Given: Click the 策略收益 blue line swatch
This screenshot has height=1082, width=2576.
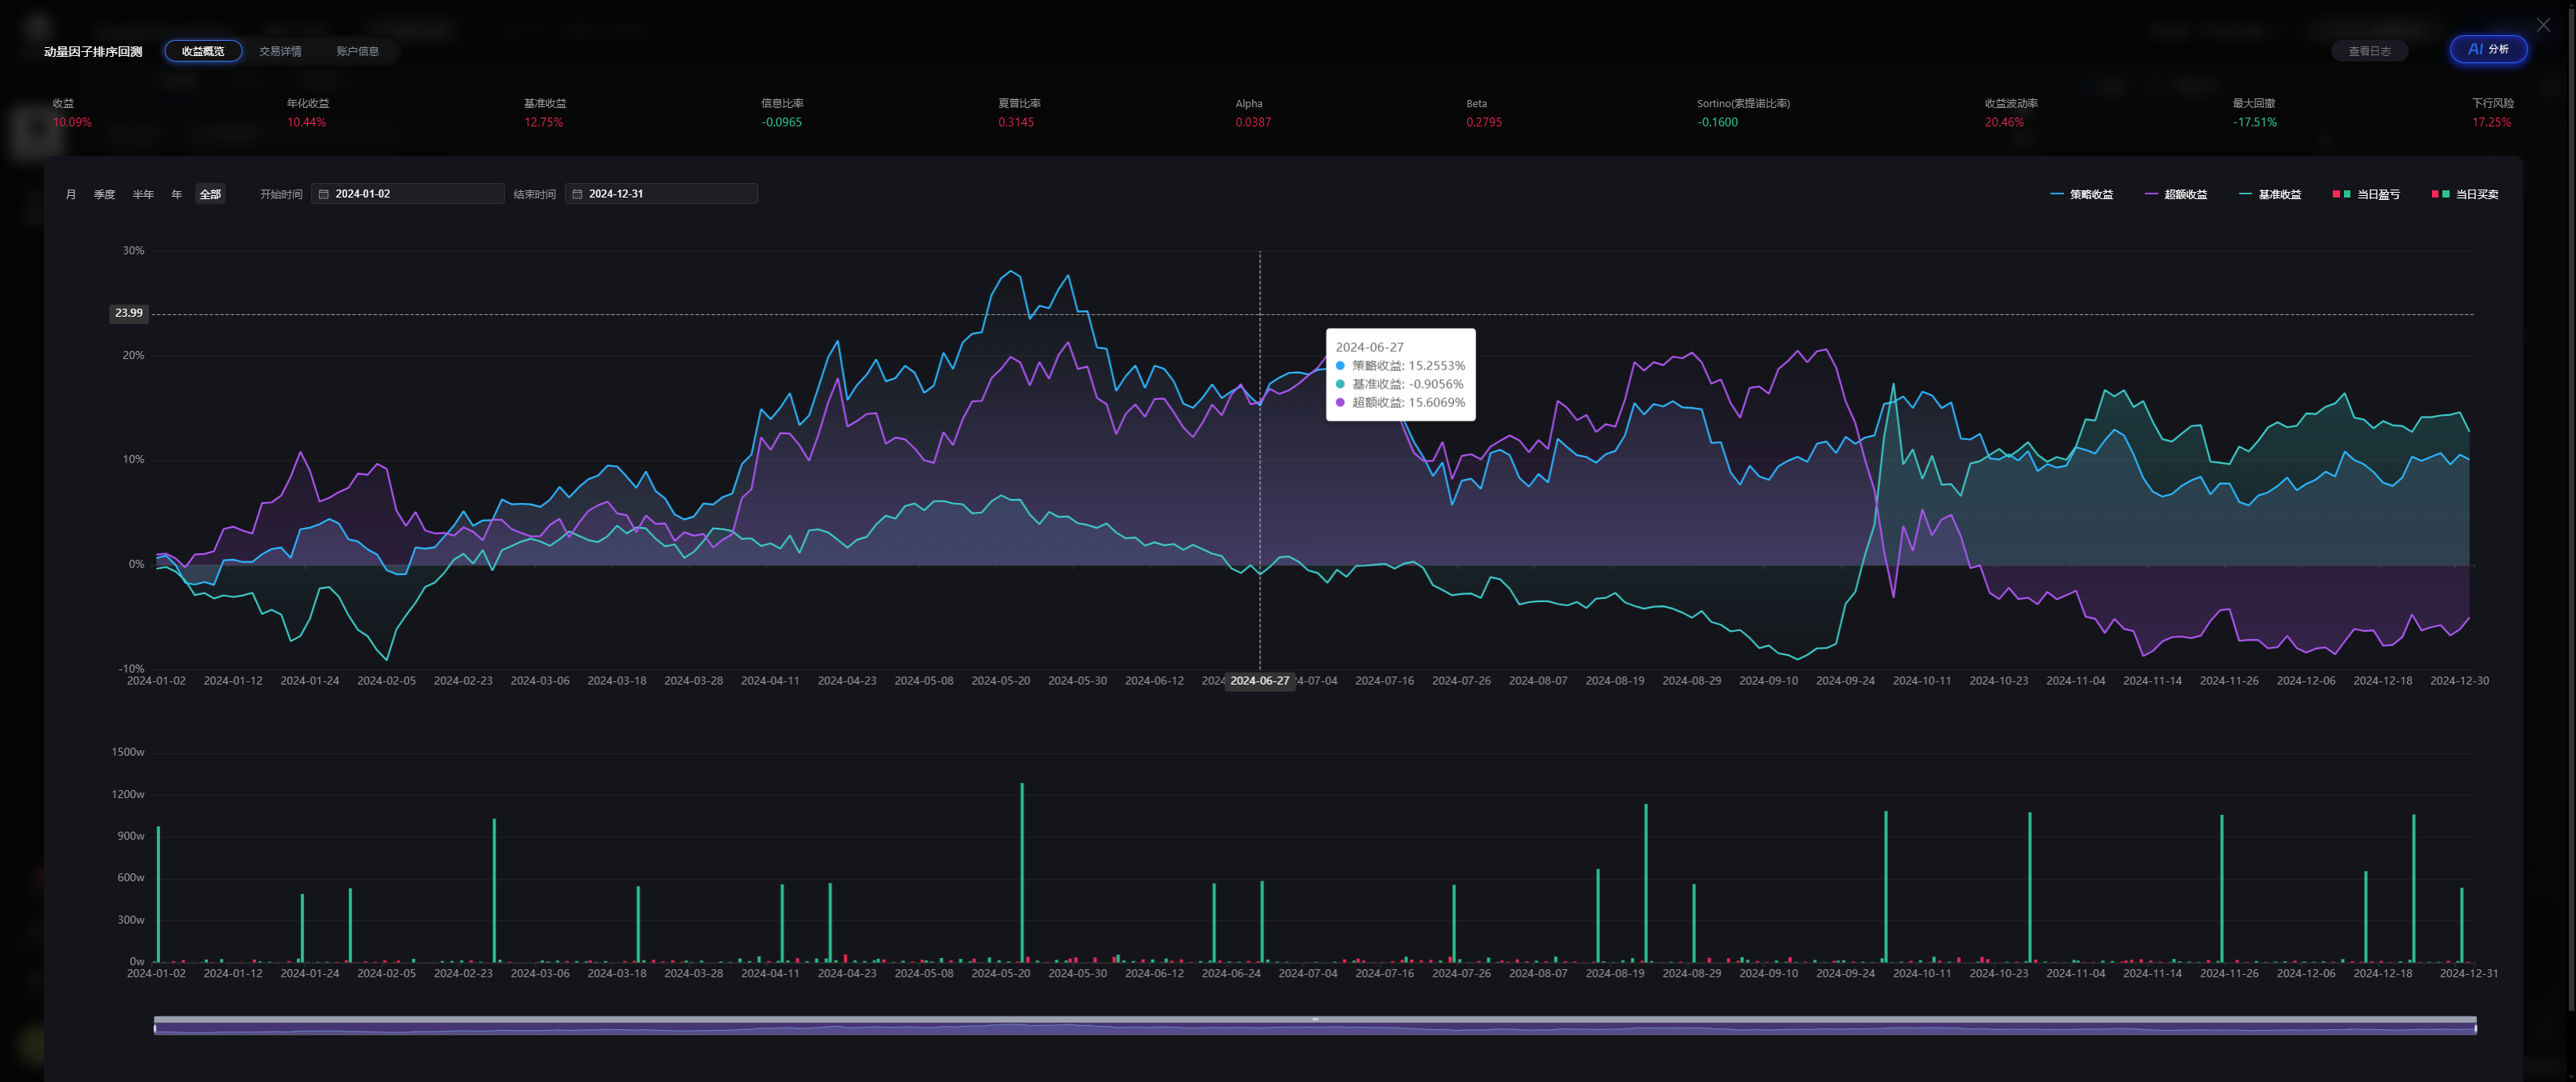Looking at the screenshot, I should tap(2057, 194).
